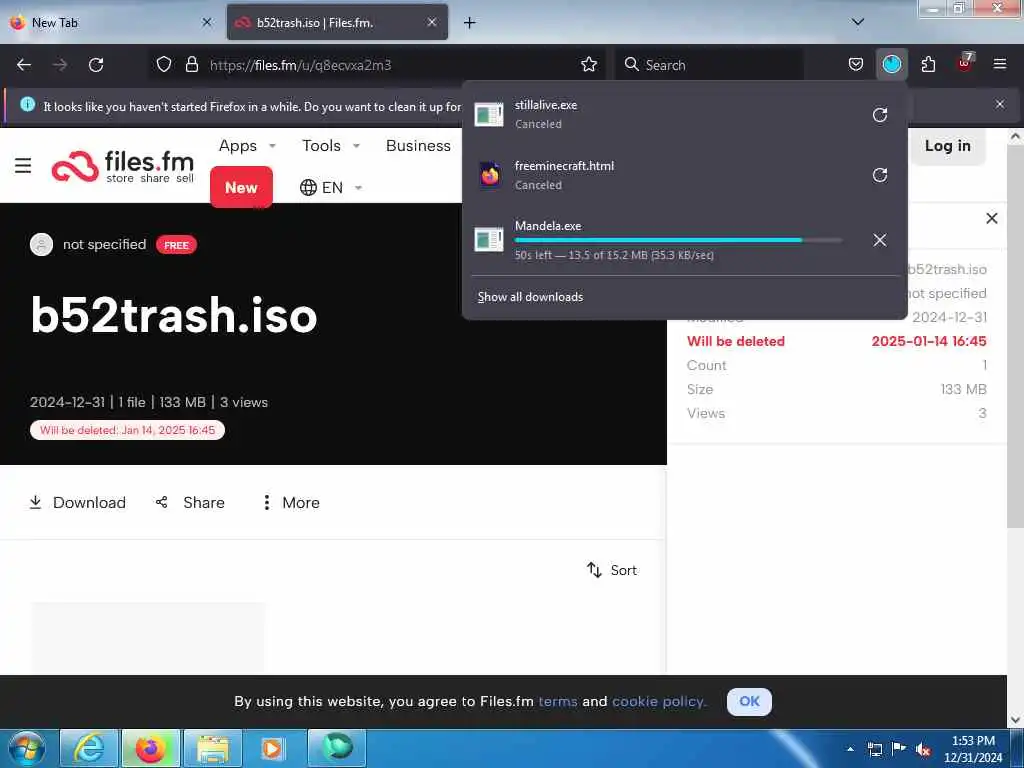The height and width of the screenshot is (768, 1024).
Task: Click the taskbar clock showing 1:53 PM
Action: 973,749
